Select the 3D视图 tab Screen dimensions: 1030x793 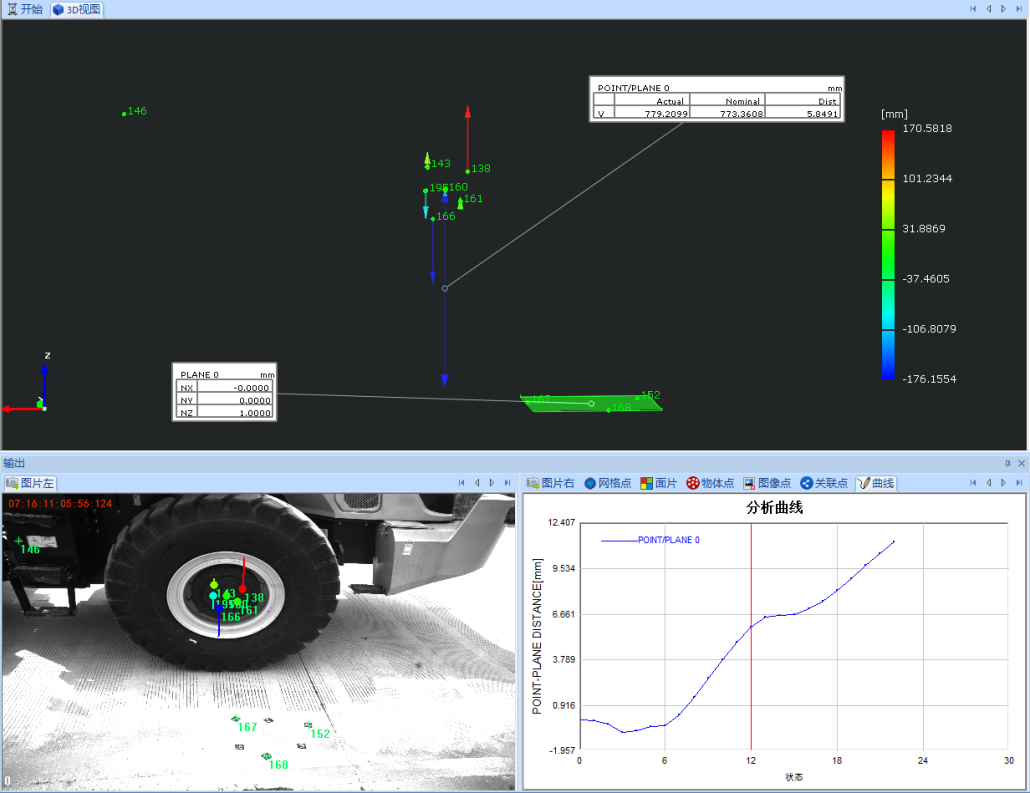click(x=77, y=9)
